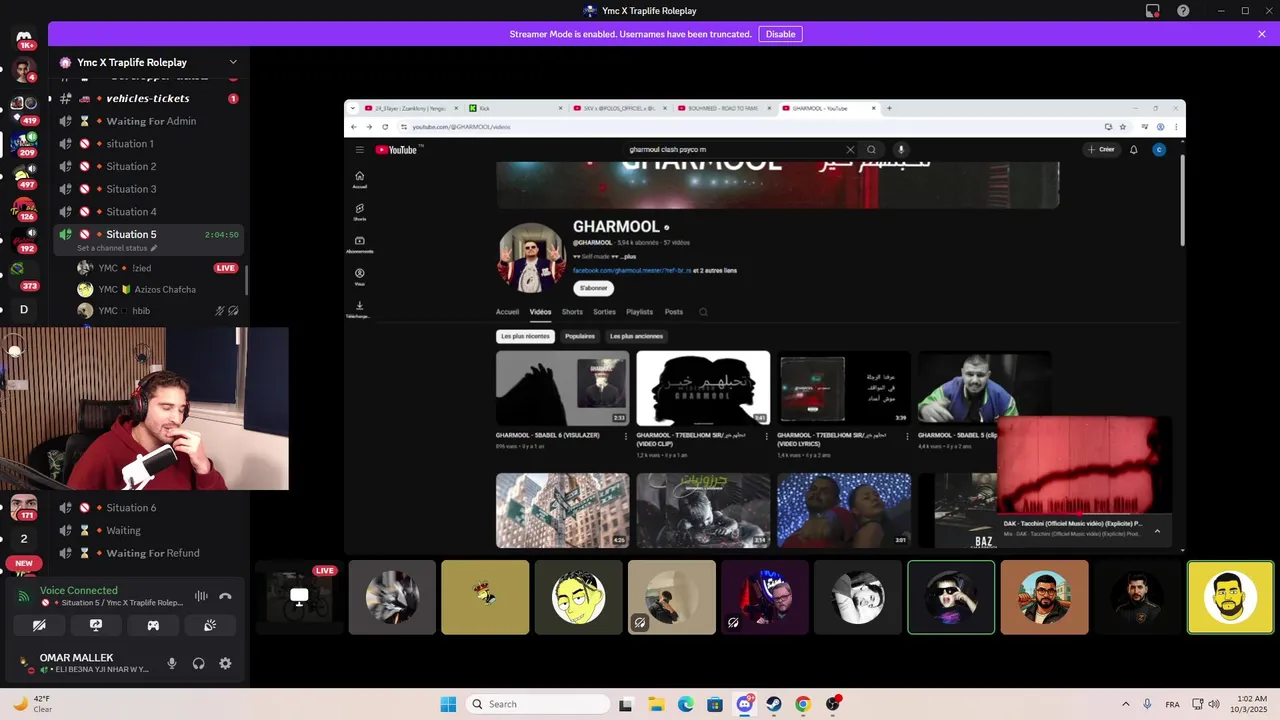Show hidden system tray icons chevron
Screen dimensions: 1280x720
point(1125,704)
